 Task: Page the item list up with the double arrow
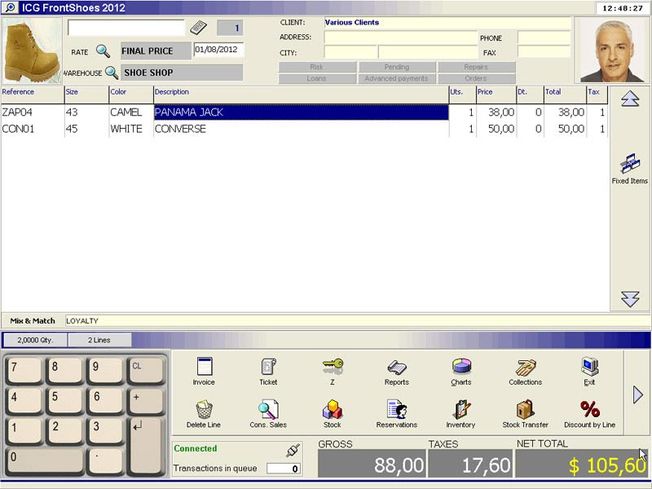coord(630,99)
